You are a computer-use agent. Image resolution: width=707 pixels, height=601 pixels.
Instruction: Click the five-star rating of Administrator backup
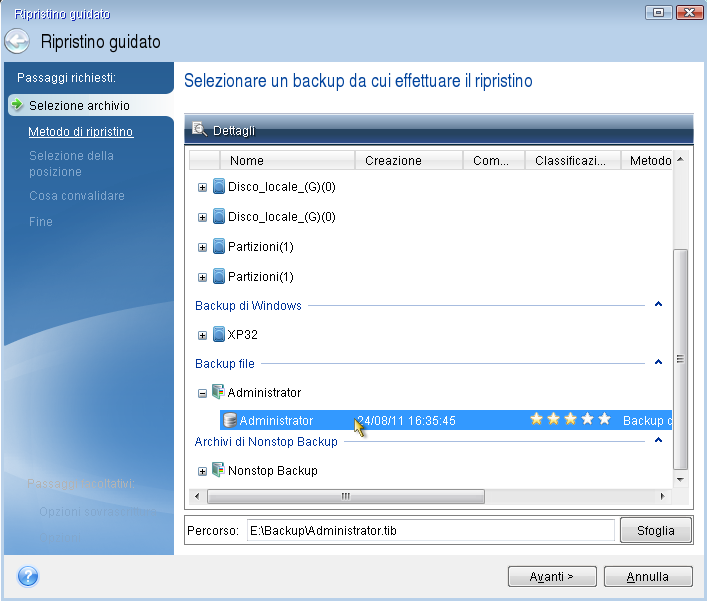[x=570, y=421]
